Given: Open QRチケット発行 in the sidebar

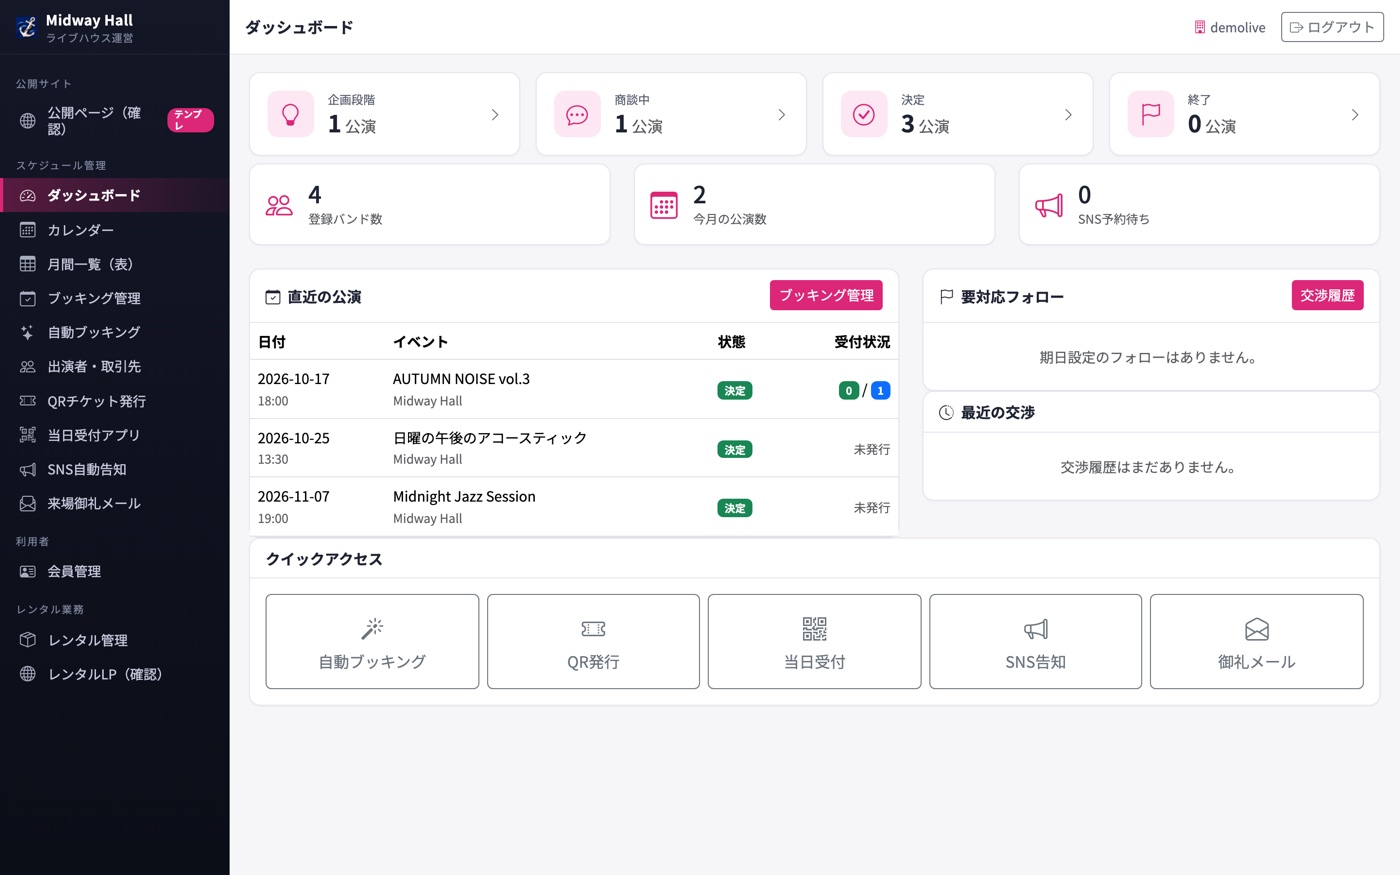Looking at the screenshot, I should (115, 401).
